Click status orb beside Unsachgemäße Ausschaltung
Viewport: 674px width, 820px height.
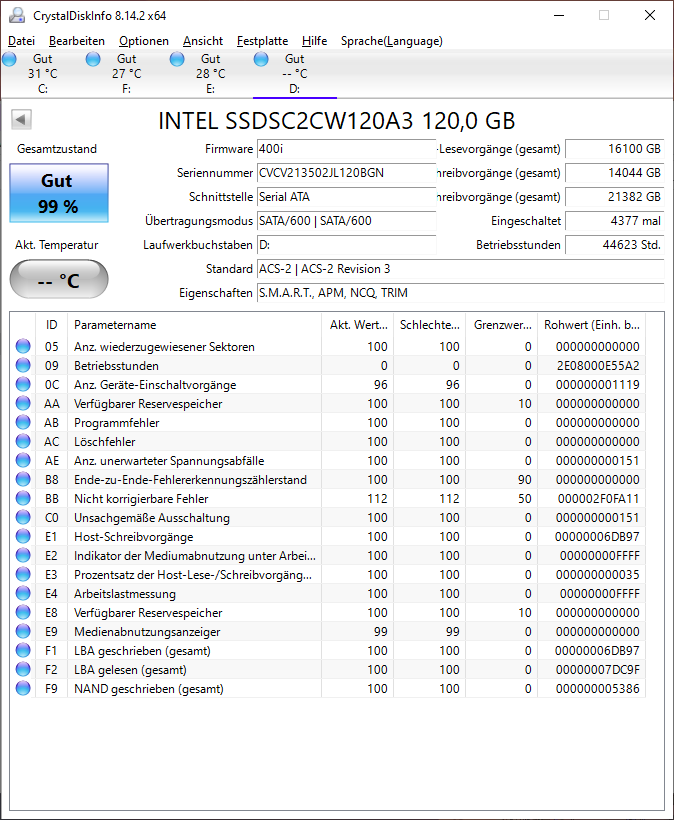pos(23,517)
